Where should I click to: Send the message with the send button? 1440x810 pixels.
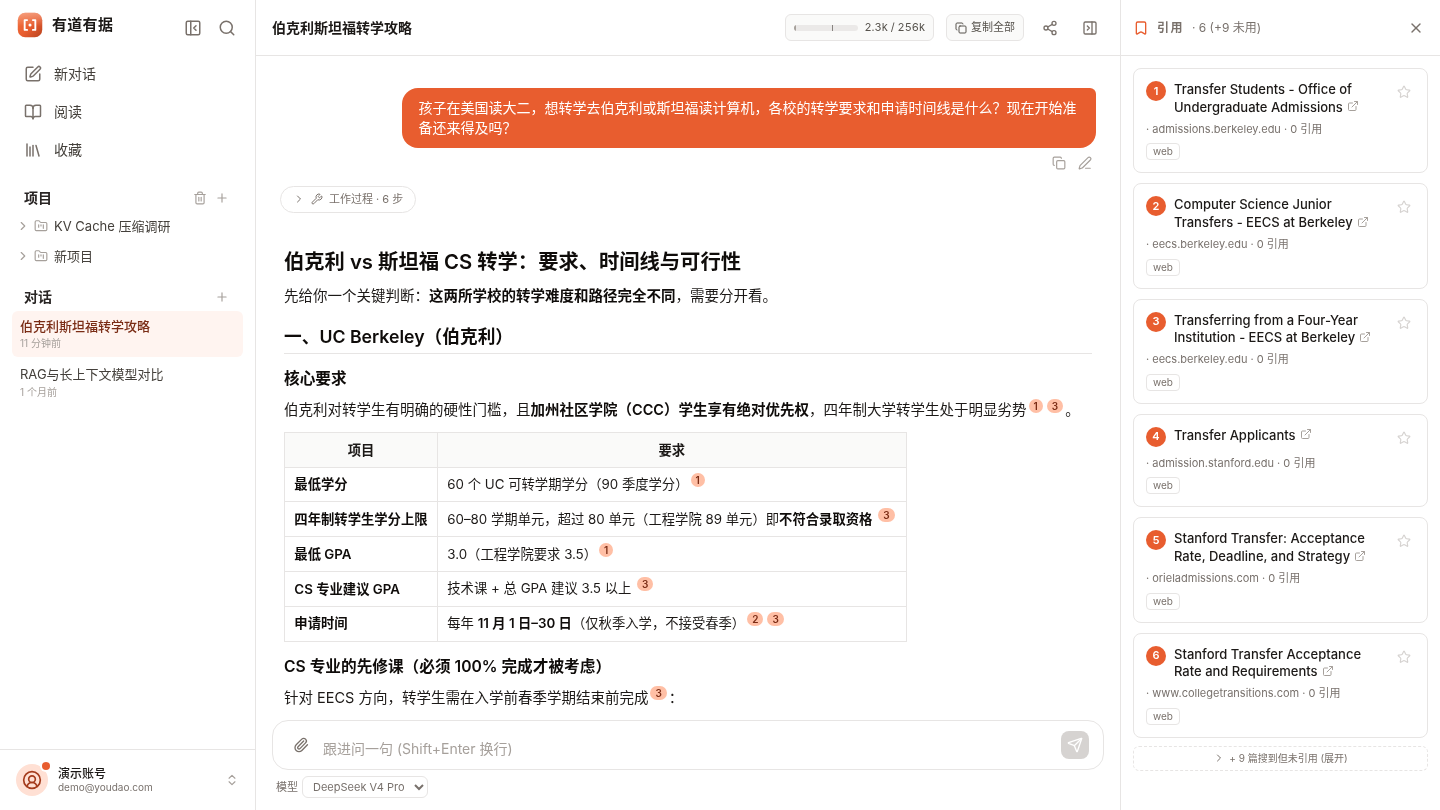click(1075, 745)
